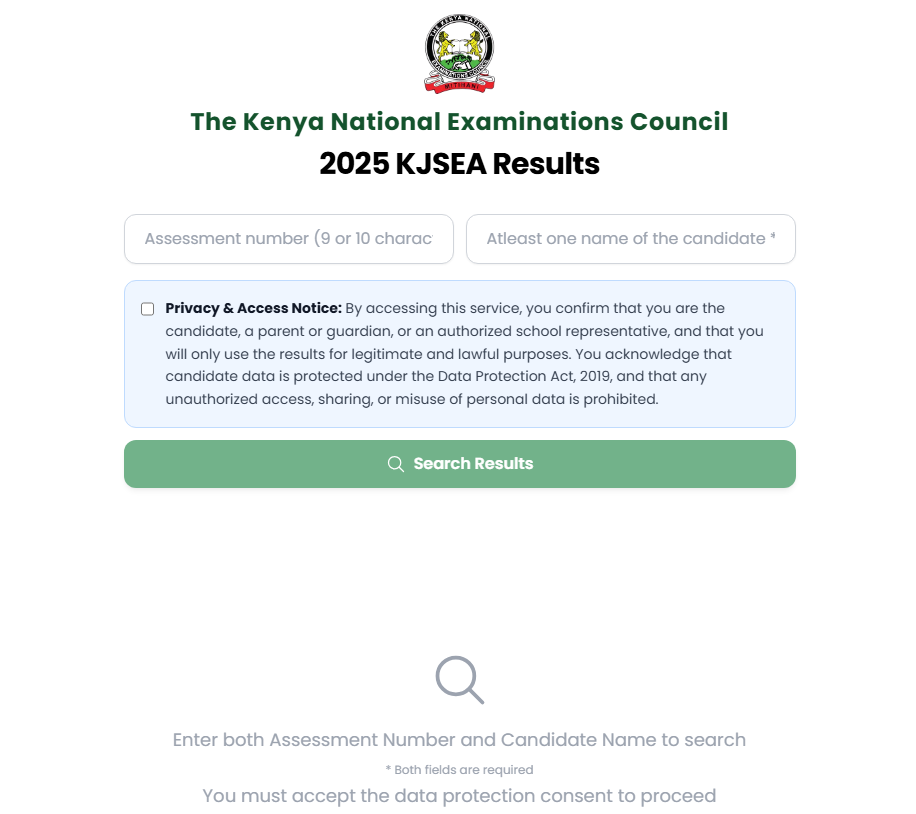Click the asterisk in the candidate name field
The image size is (916, 814).
tap(773, 238)
